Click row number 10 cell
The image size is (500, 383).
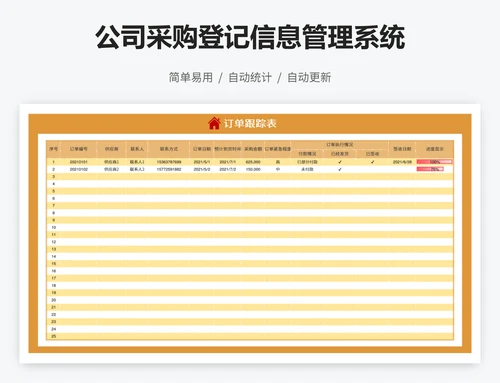(x=53, y=227)
